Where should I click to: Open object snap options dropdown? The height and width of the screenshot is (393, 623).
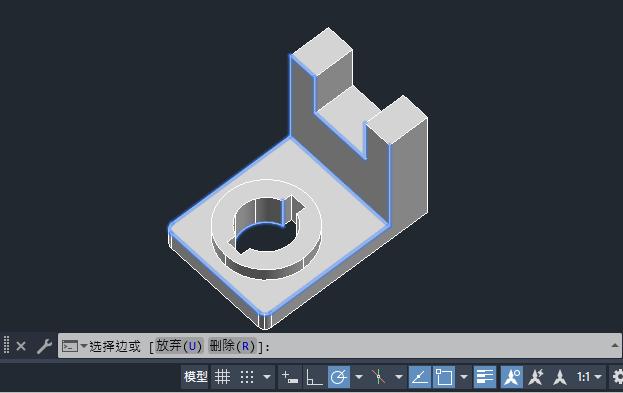point(464,376)
